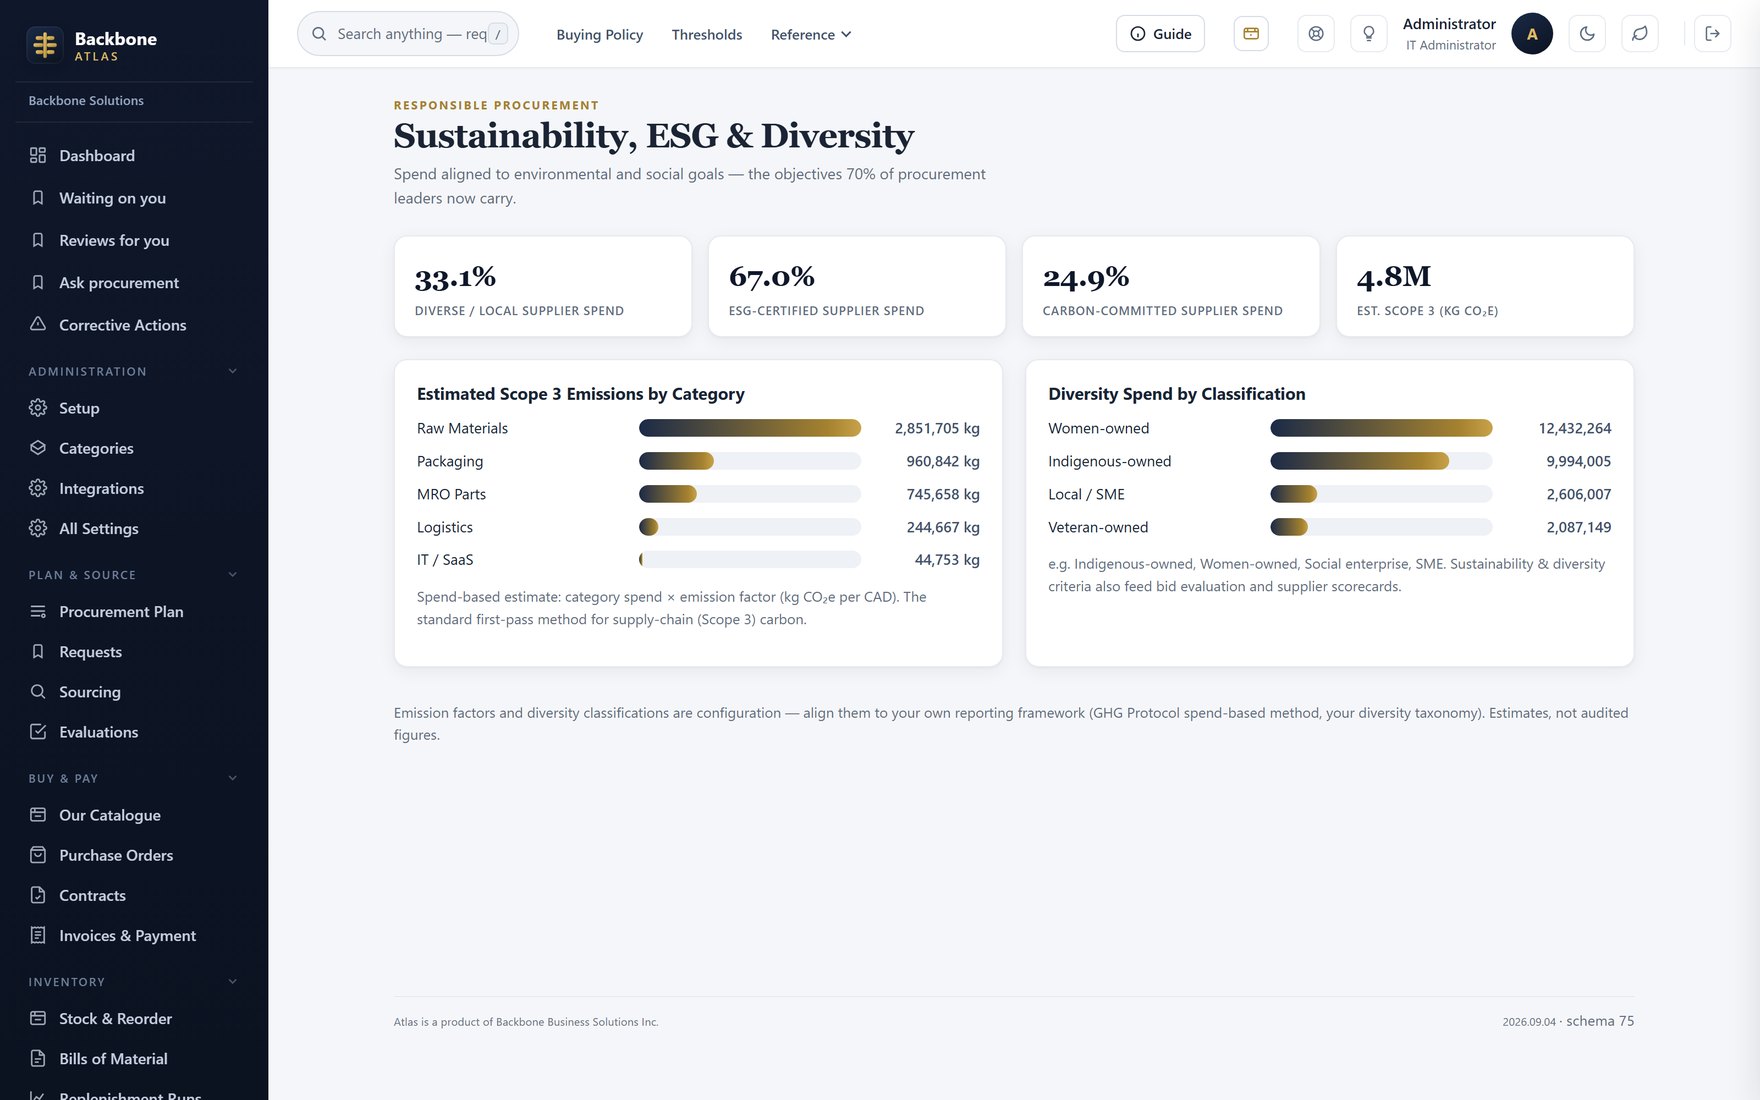Click the '2,851,705 kg' value
This screenshot has width=1760, height=1100.
click(937, 428)
